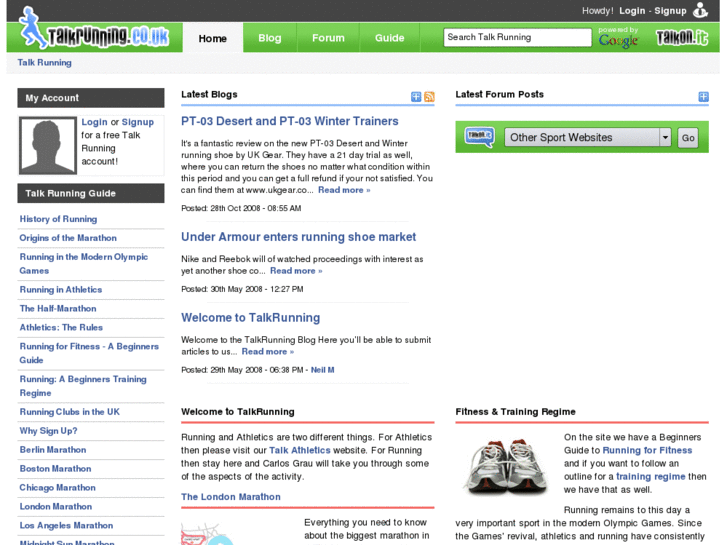727x545 pixels.
Task: Open Chicago Marathon link
Action: (x=57, y=488)
